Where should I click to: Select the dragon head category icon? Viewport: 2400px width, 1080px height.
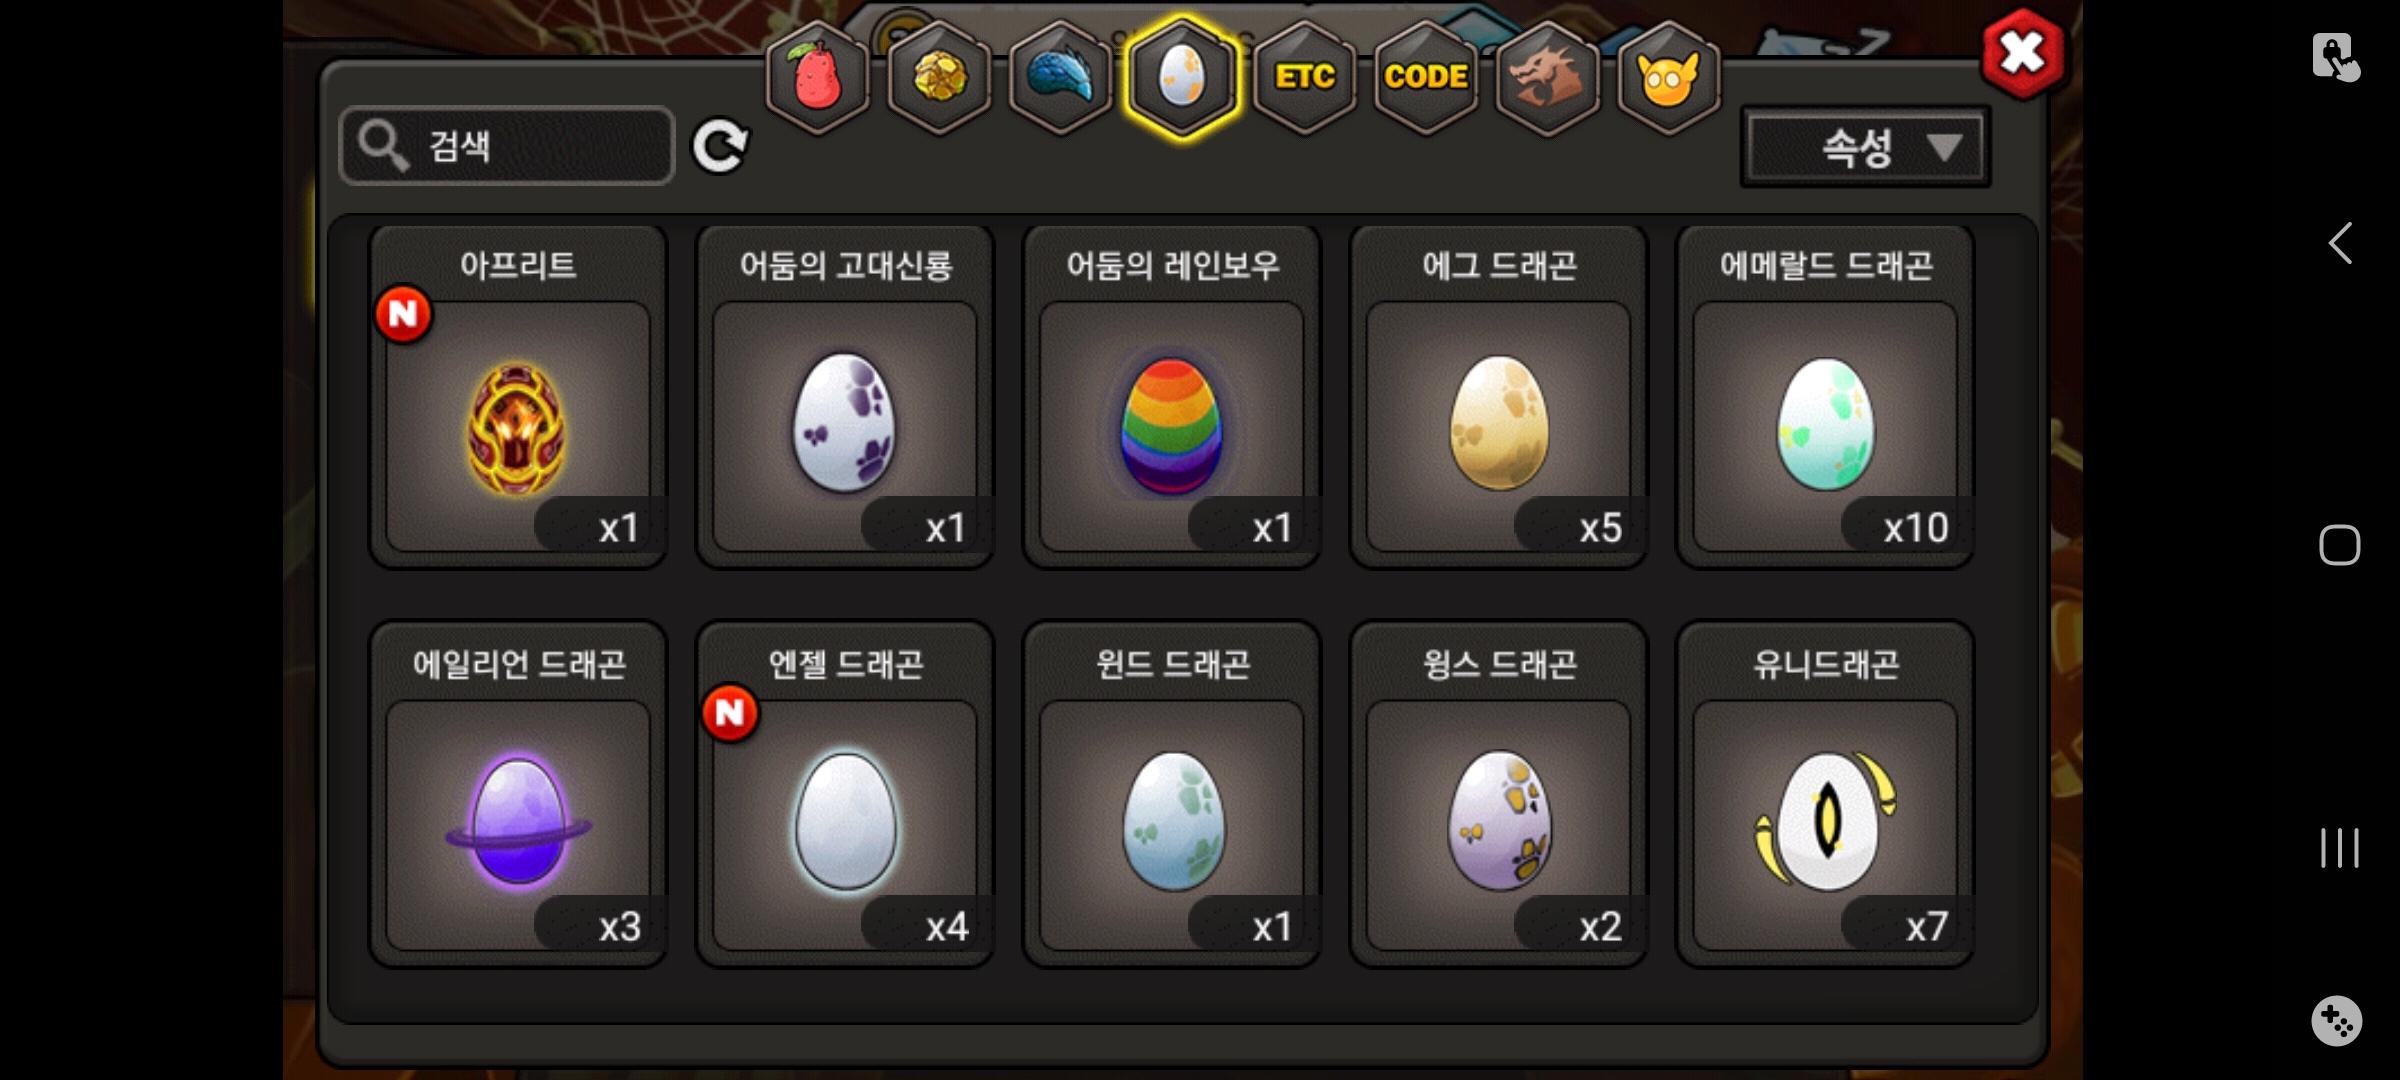pyautogui.click(x=1547, y=77)
